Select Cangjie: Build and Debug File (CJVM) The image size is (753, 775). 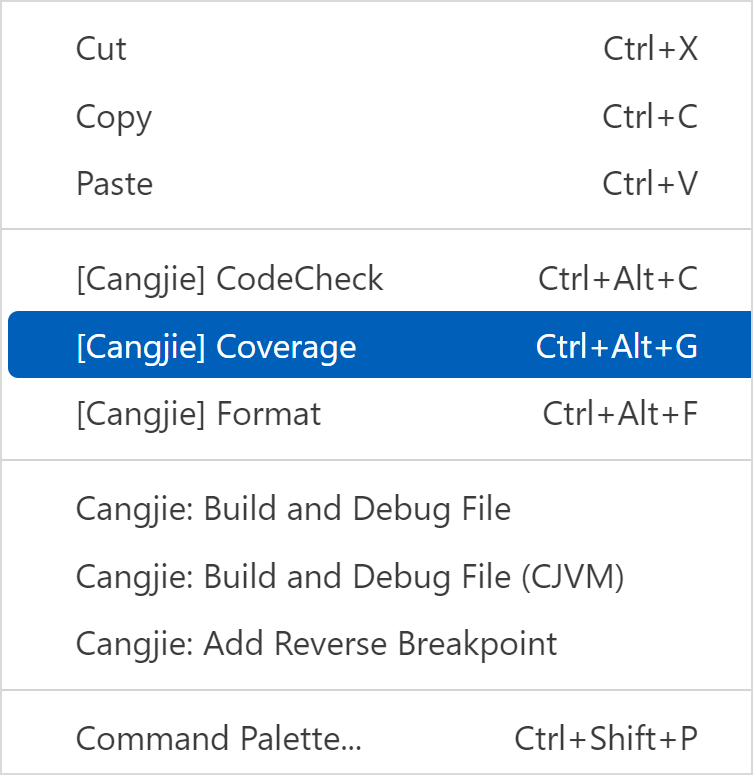click(x=349, y=576)
